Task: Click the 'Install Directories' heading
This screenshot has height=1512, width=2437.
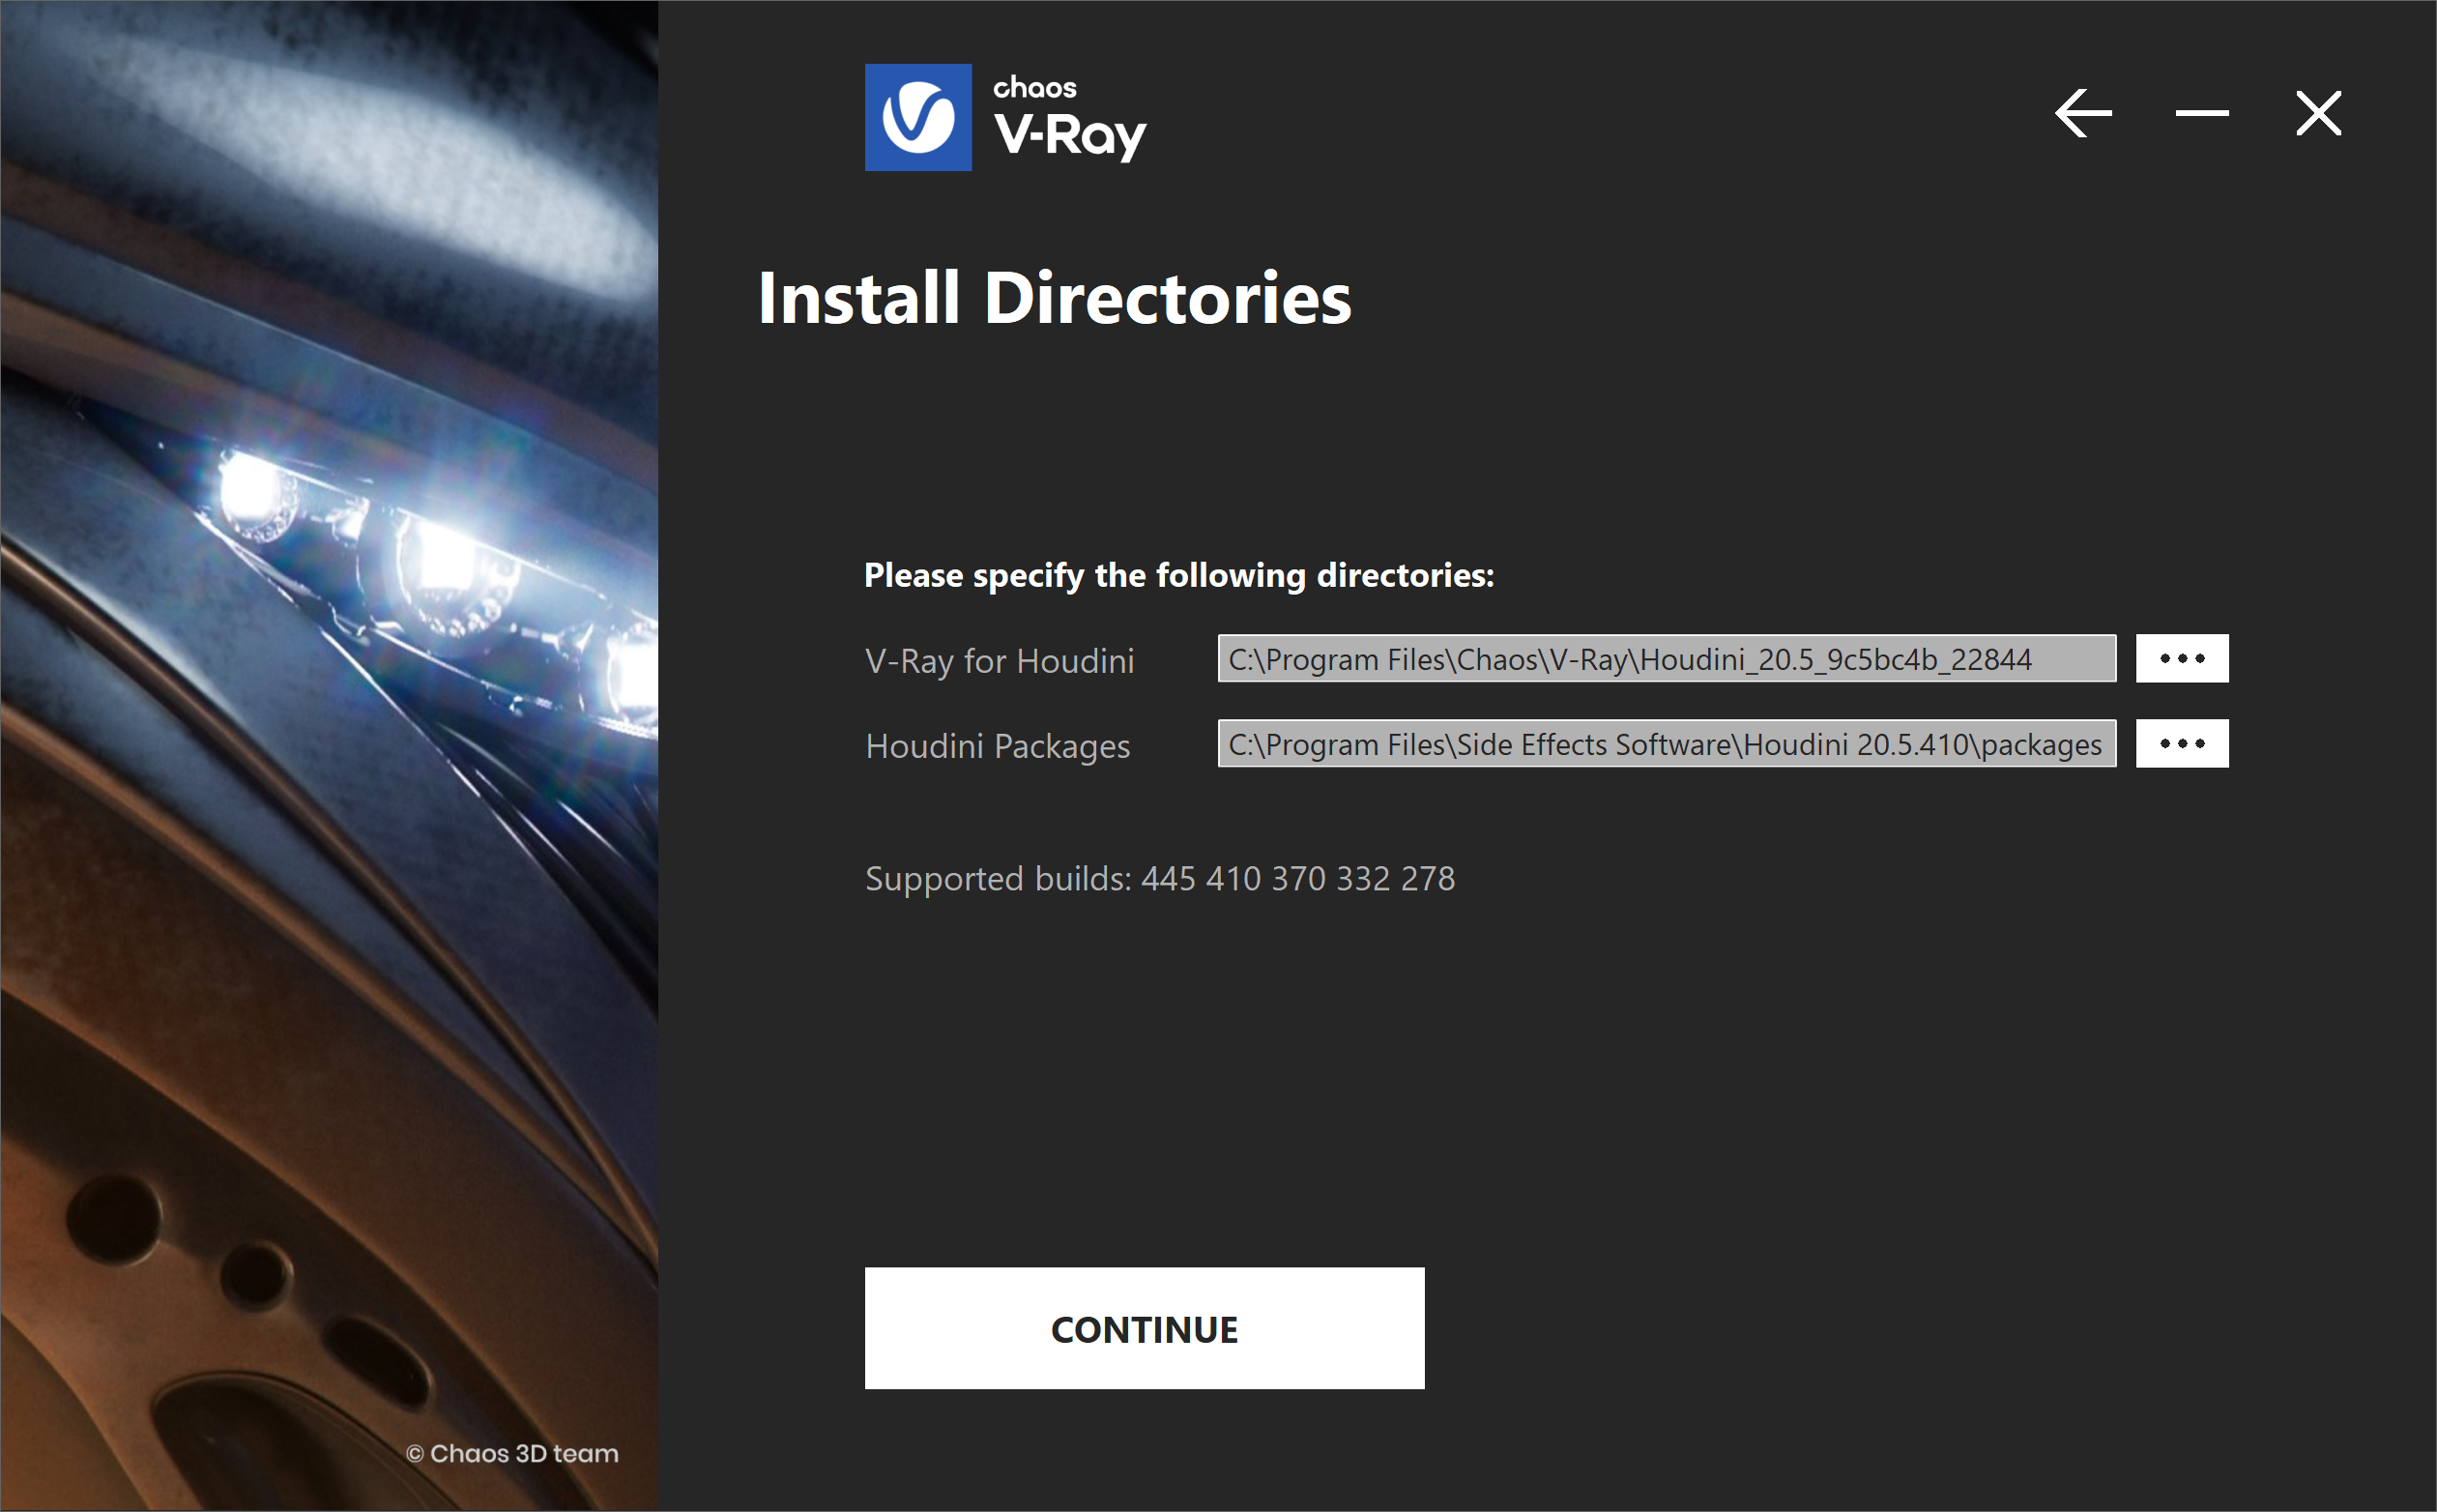Action: [x=1054, y=298]
